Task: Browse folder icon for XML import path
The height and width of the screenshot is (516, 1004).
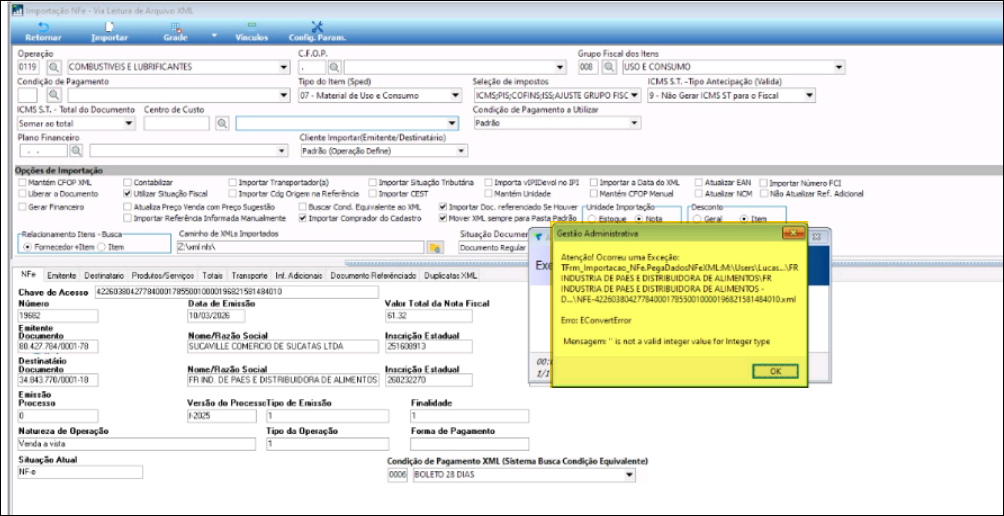Action: coord(434,247)
